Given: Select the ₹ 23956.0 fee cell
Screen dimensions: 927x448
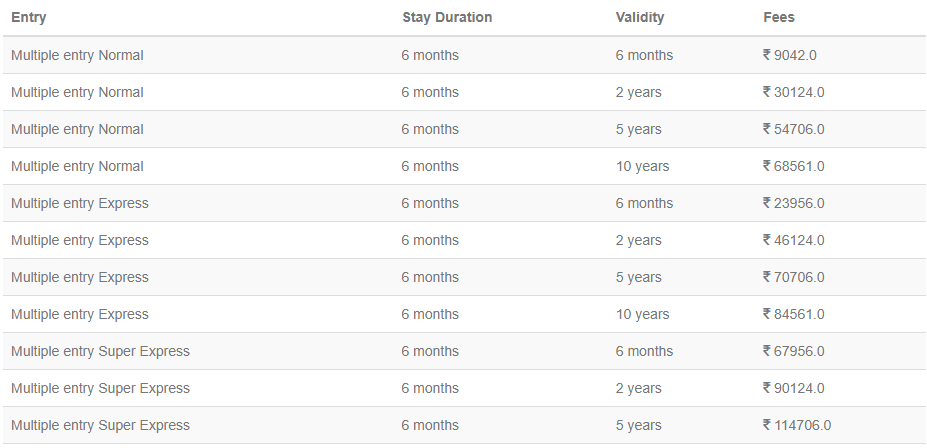Looking at the screenshot, I should [793, 204].
